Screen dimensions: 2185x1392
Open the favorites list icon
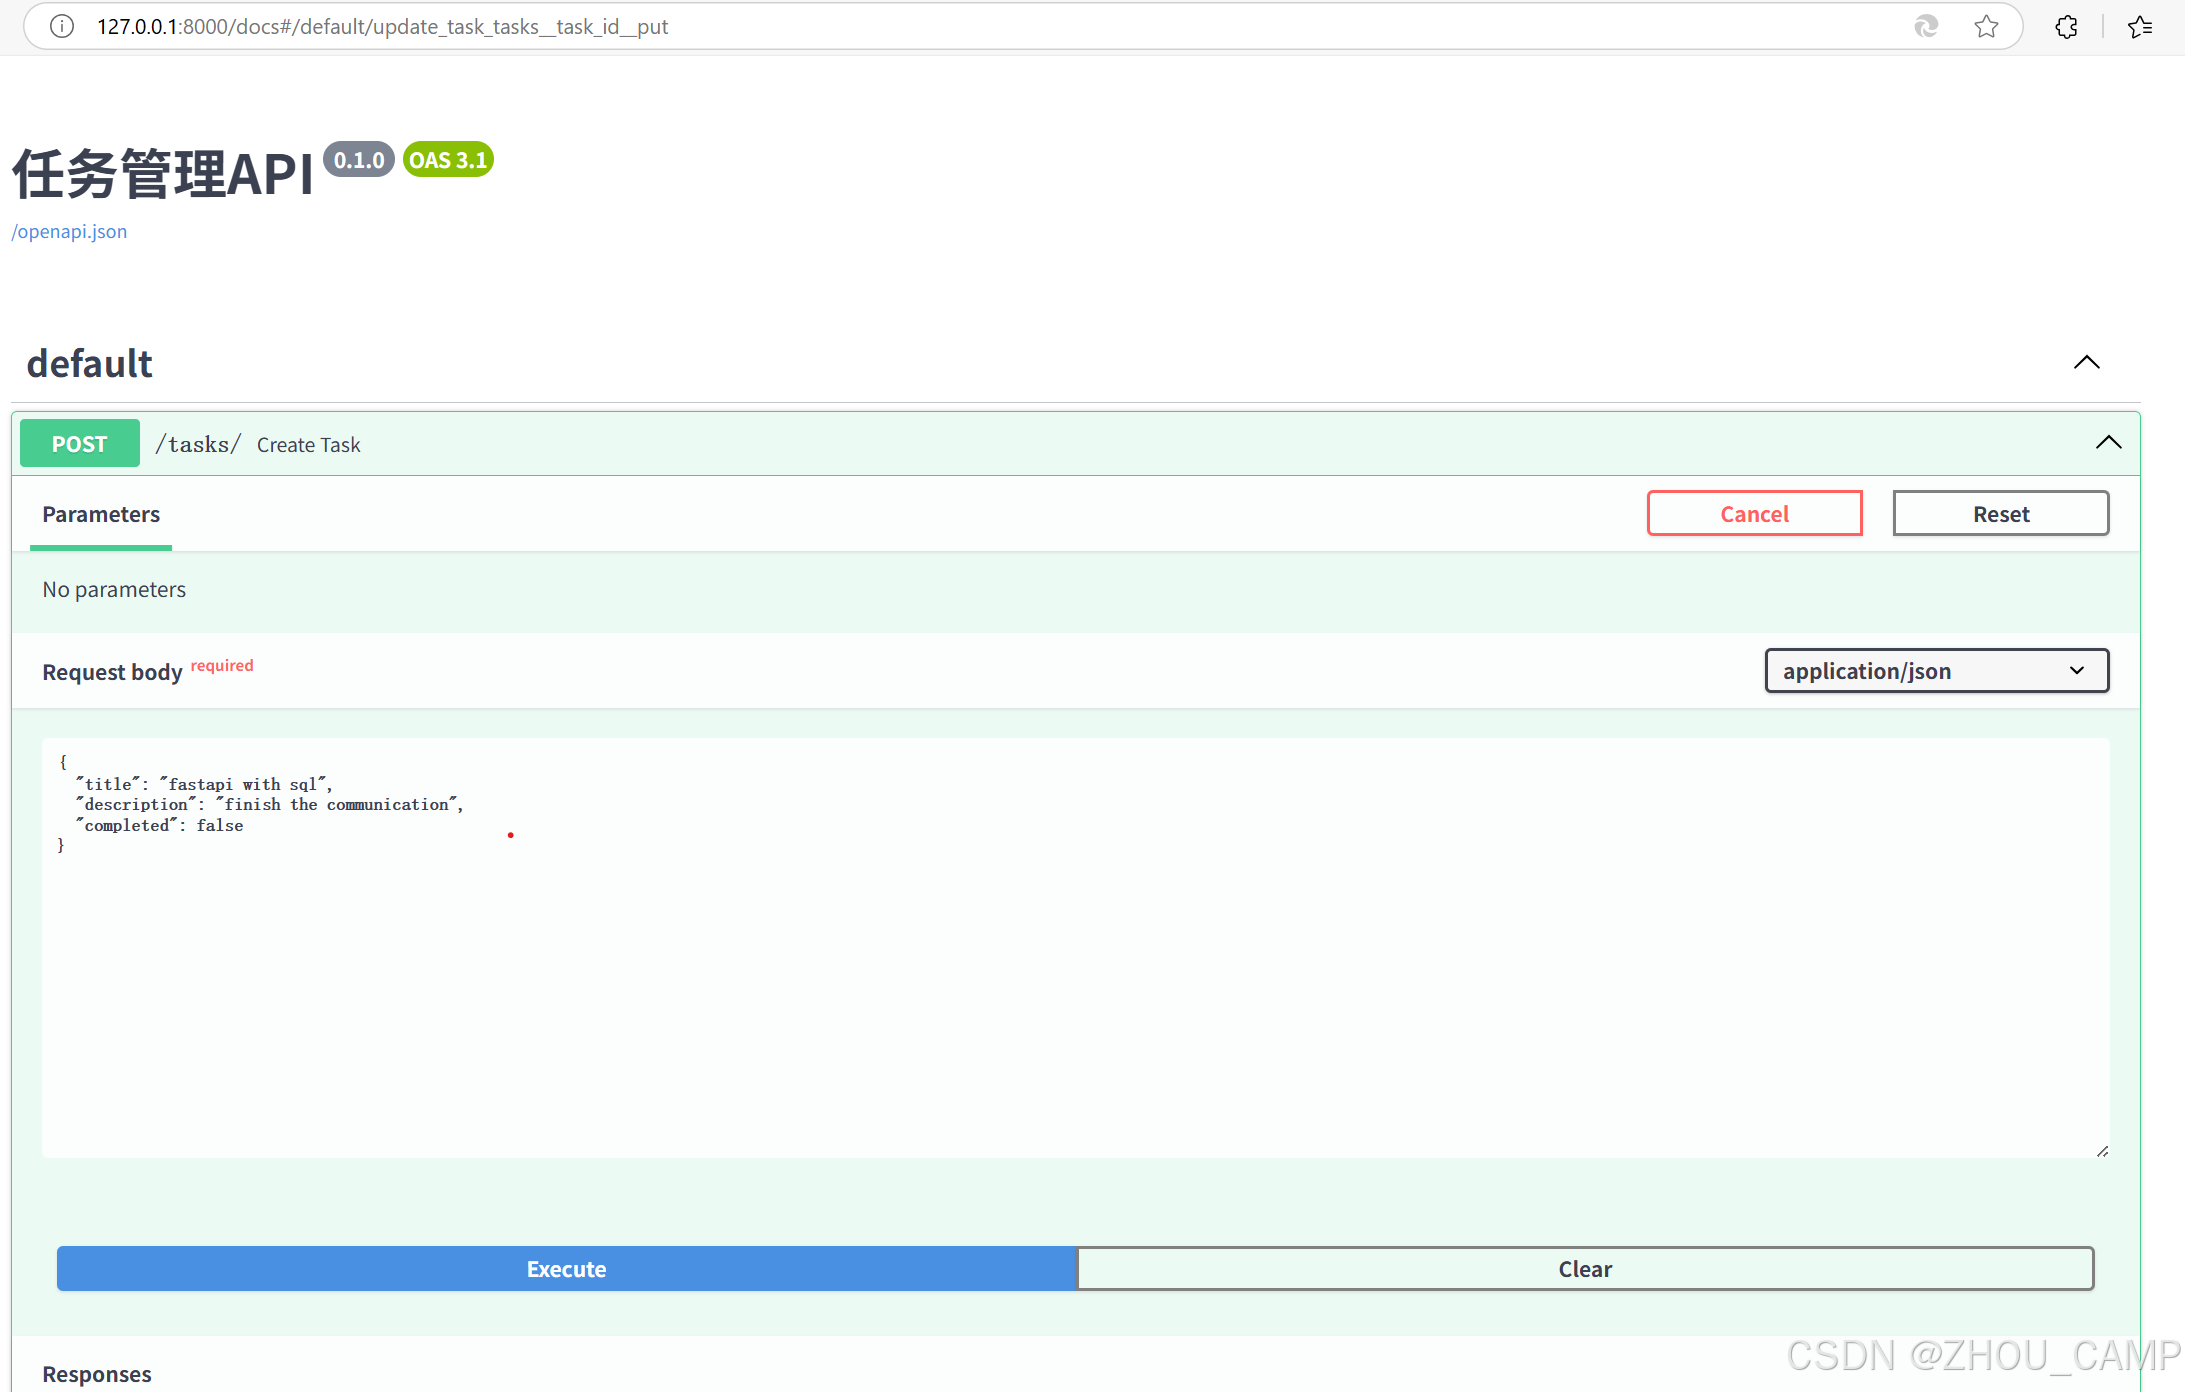pos(2140,27)
